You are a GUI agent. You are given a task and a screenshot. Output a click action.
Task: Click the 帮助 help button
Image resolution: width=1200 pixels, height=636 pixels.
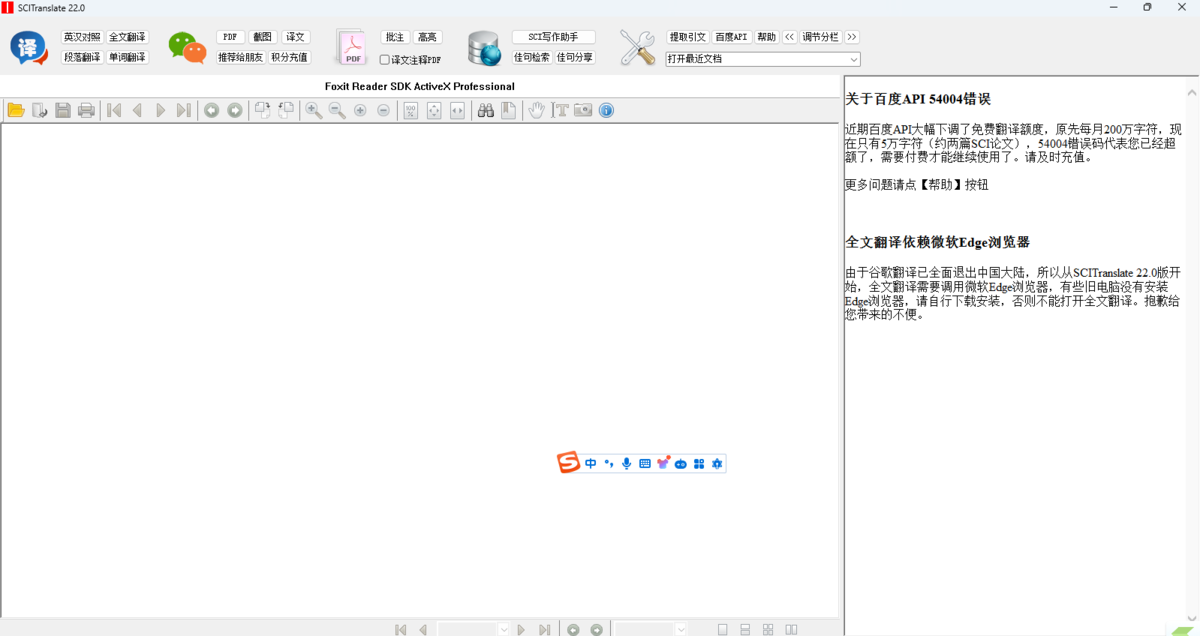766,37
